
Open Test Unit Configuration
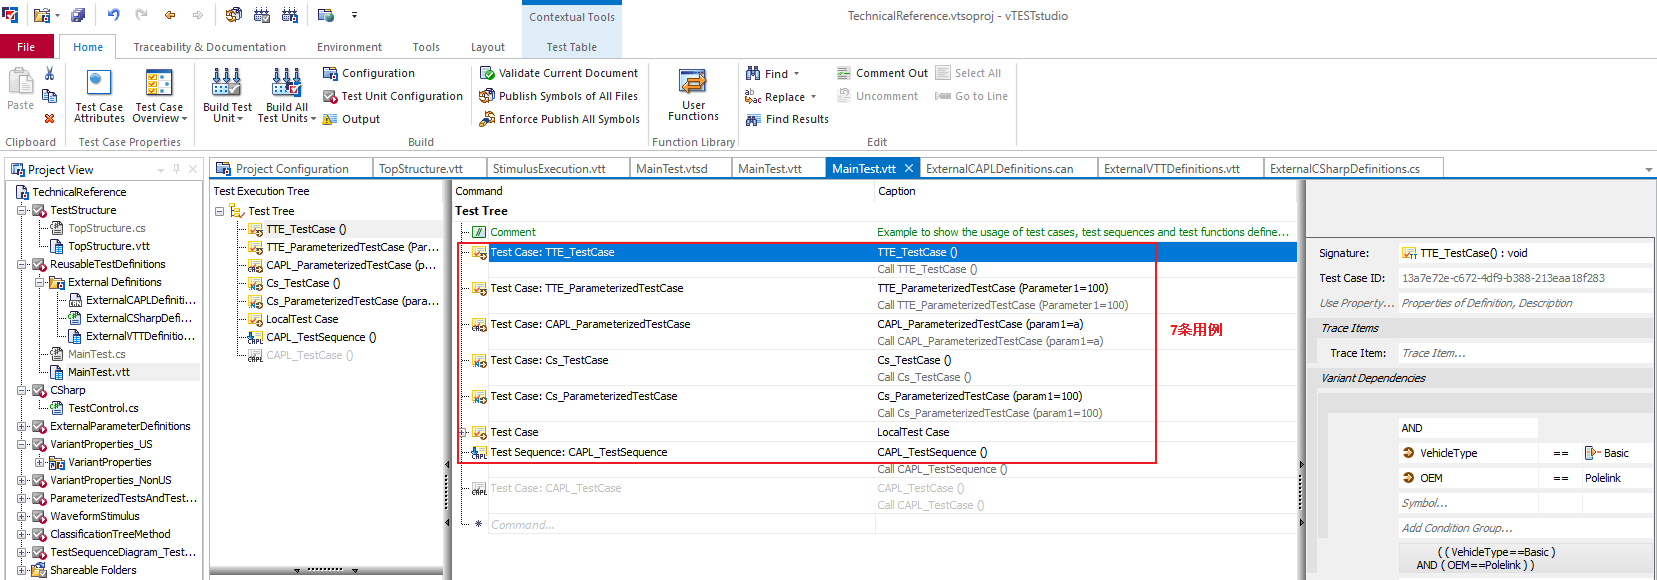click(392, 96)
